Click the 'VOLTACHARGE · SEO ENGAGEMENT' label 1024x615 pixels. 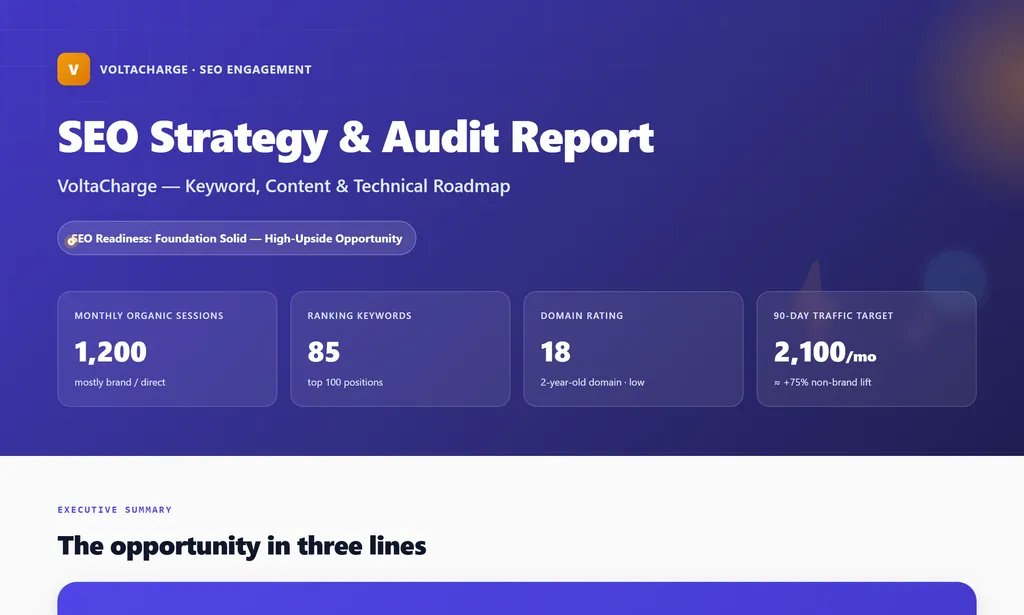[x=206, y=70]
